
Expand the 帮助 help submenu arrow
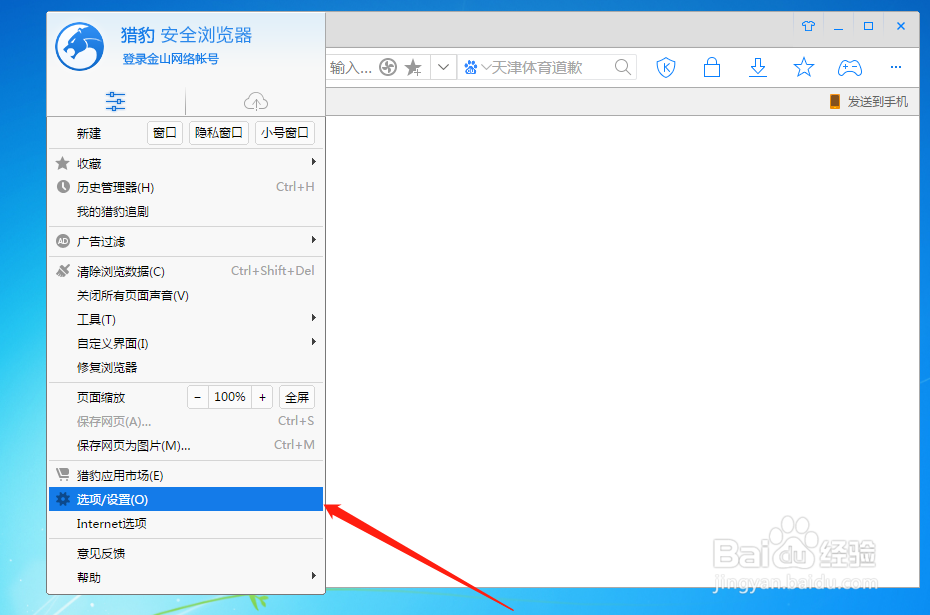(x=313, y=576)
